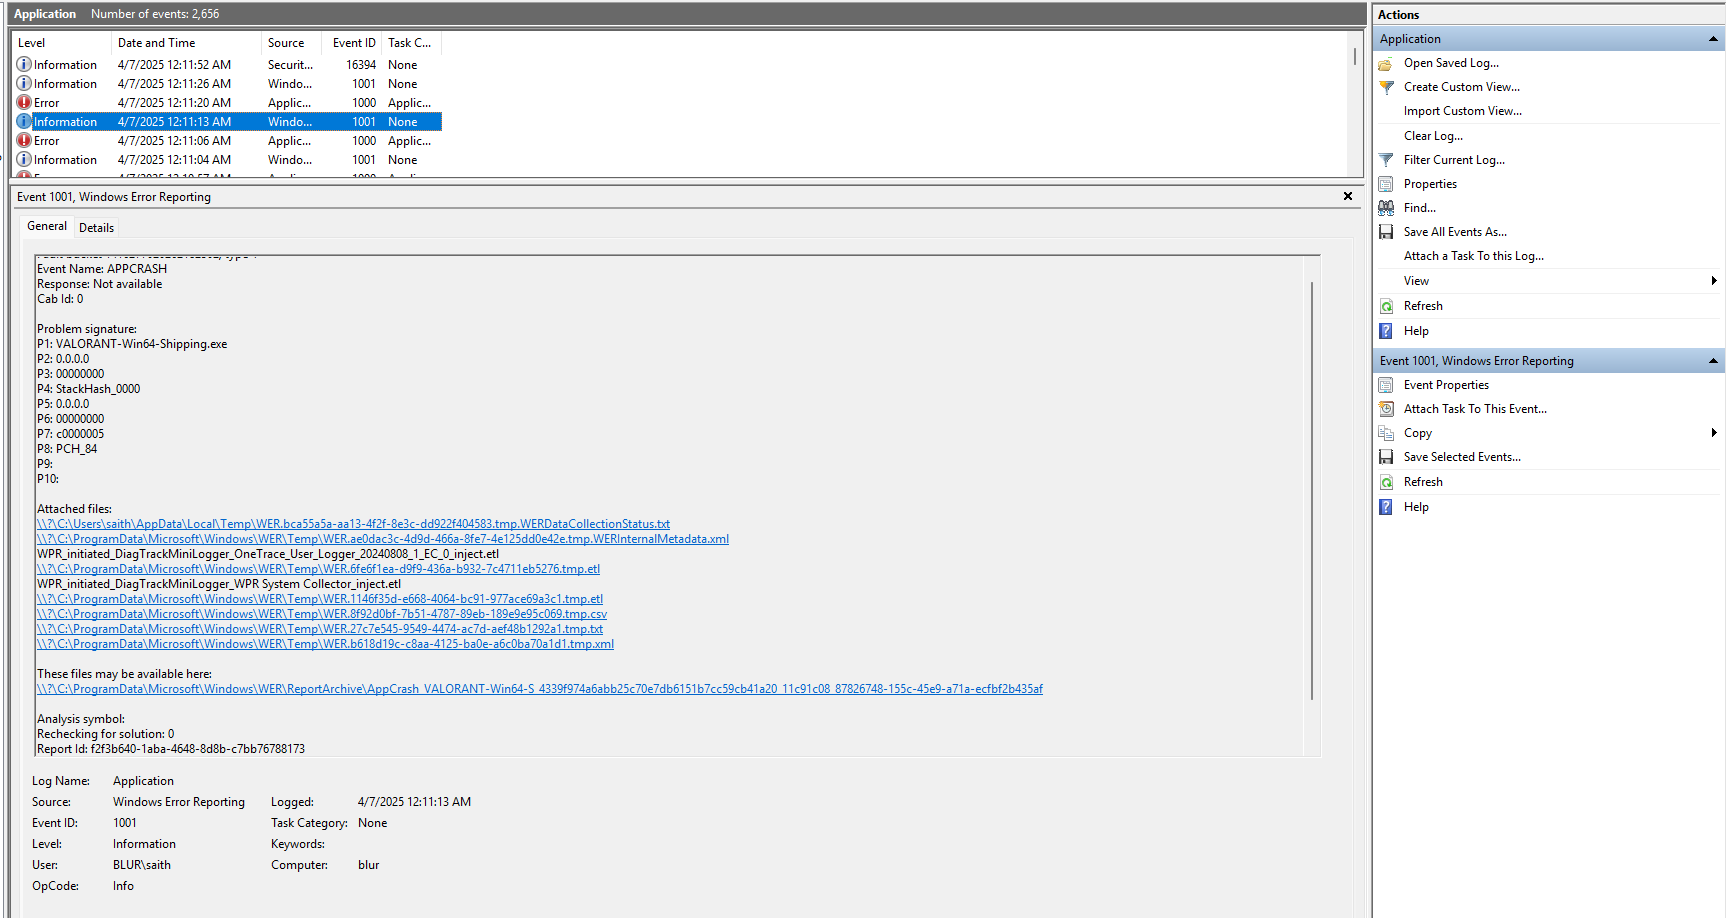Click the Find binoculars icon
This screenshot has width=1726, height=918.
click(x=1386, y=208)
